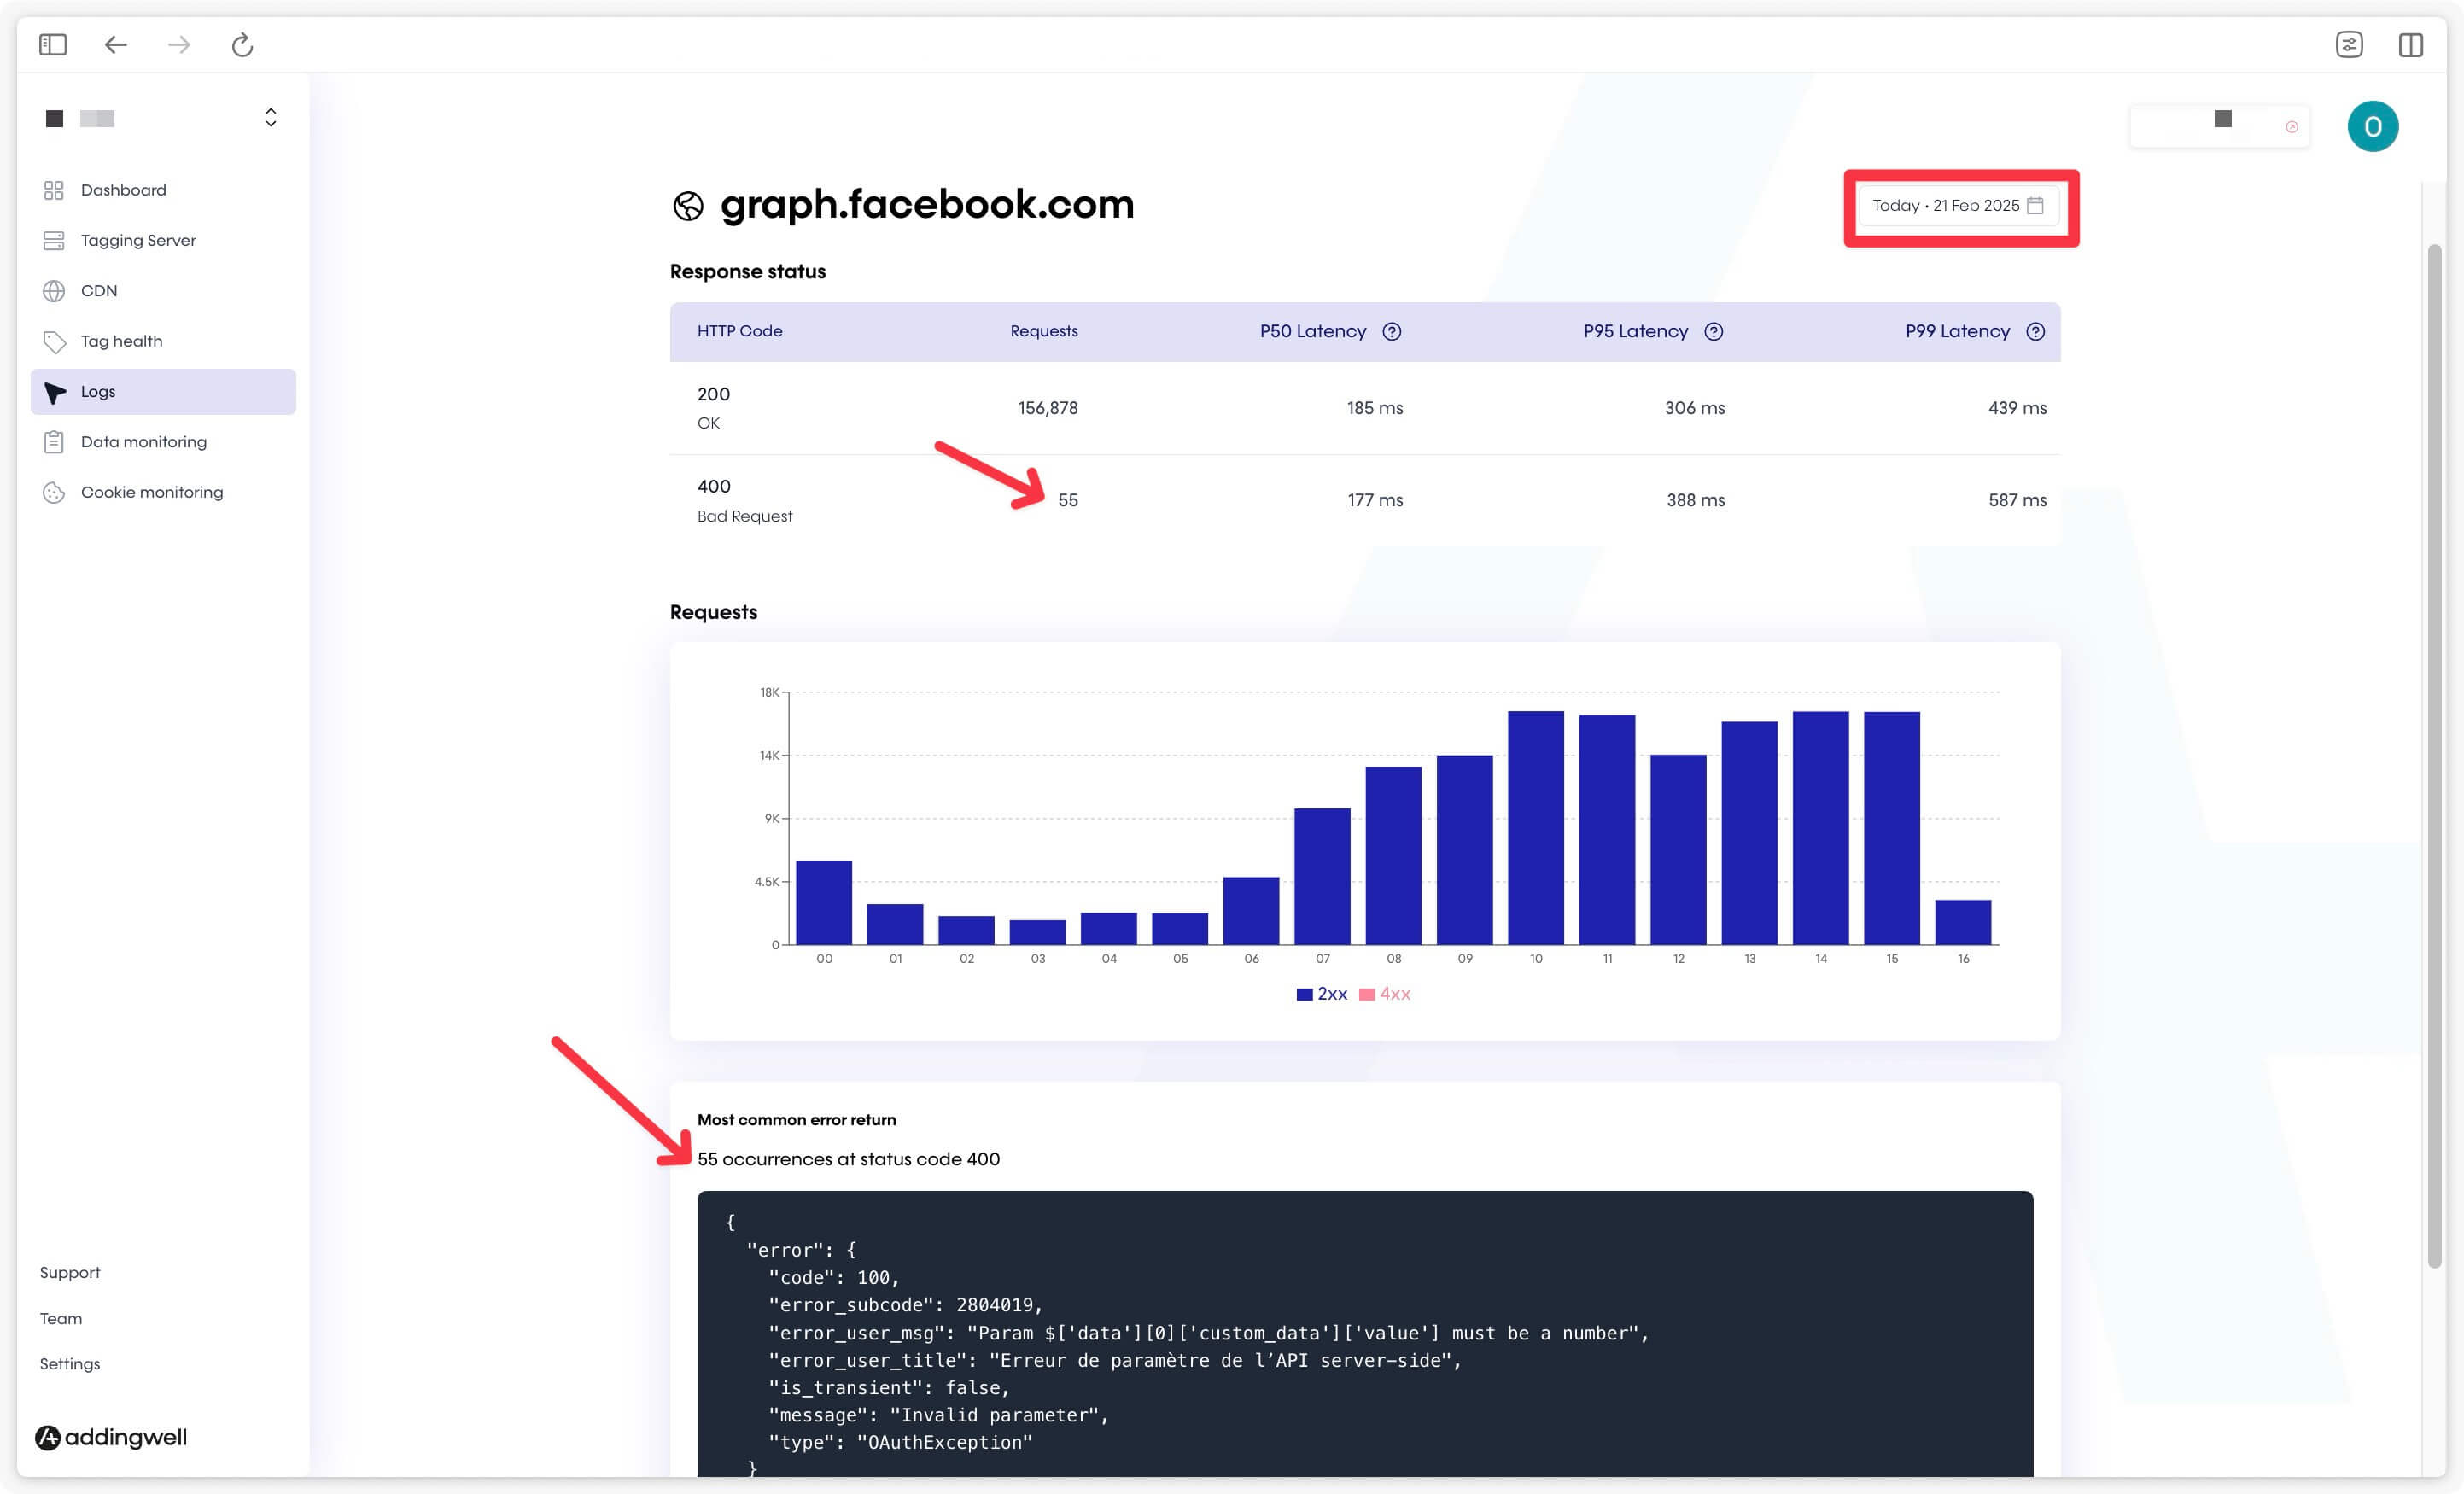Click the Data monitoring clipboard icon
The image size is (2464, 1494).
pyautogui.click(x=54, y=442)
